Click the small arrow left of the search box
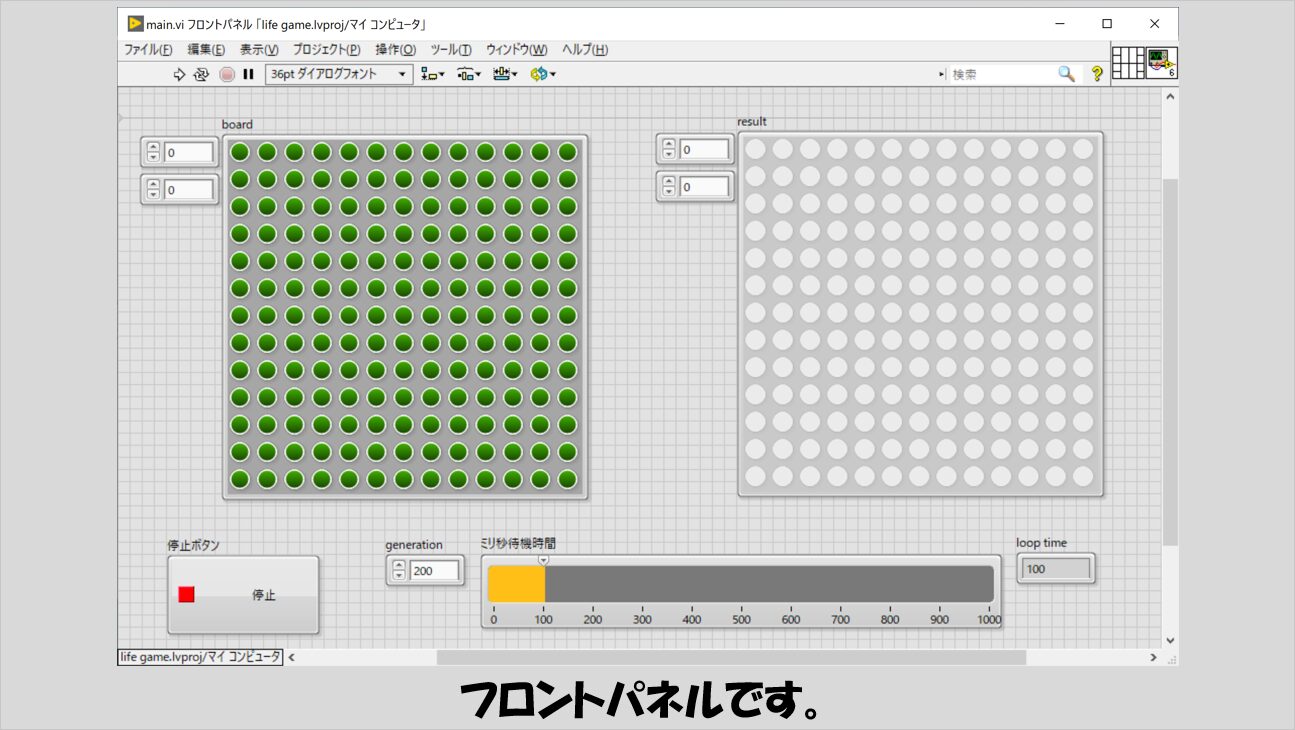Screen dimensions: 1295x730 941,74
